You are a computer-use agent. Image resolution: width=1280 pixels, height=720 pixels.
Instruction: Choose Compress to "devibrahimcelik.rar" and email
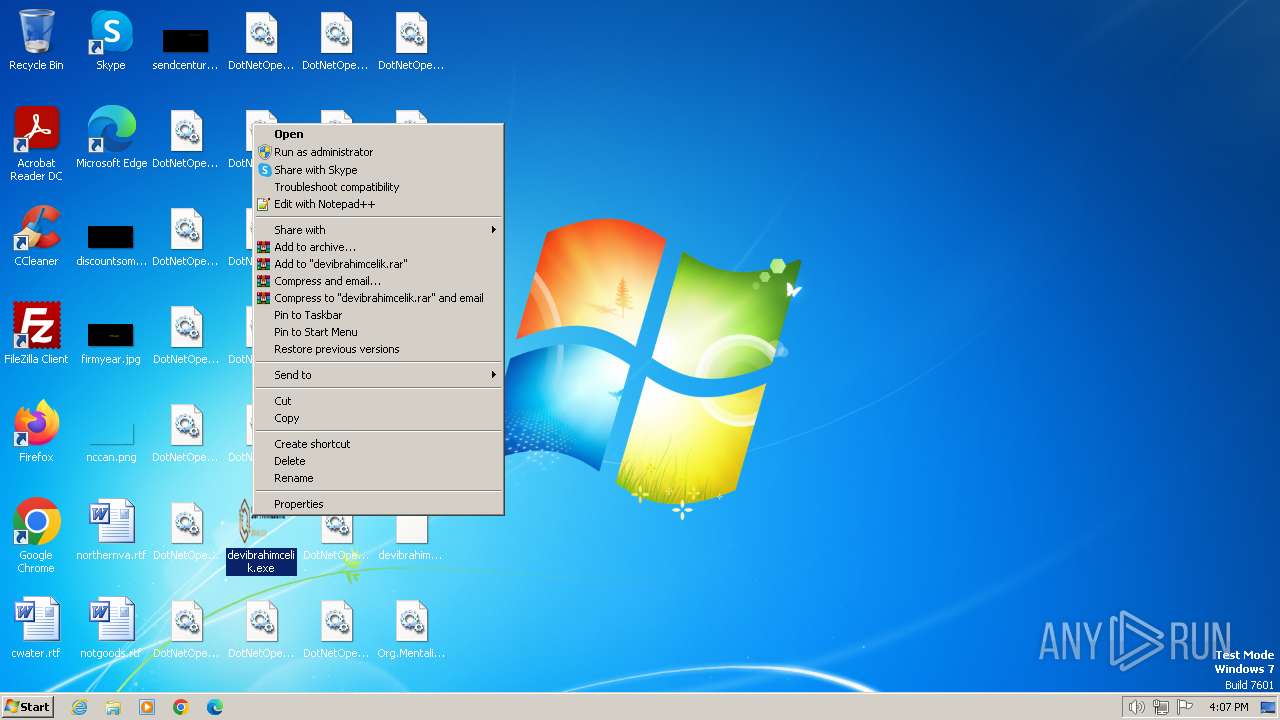378,298
